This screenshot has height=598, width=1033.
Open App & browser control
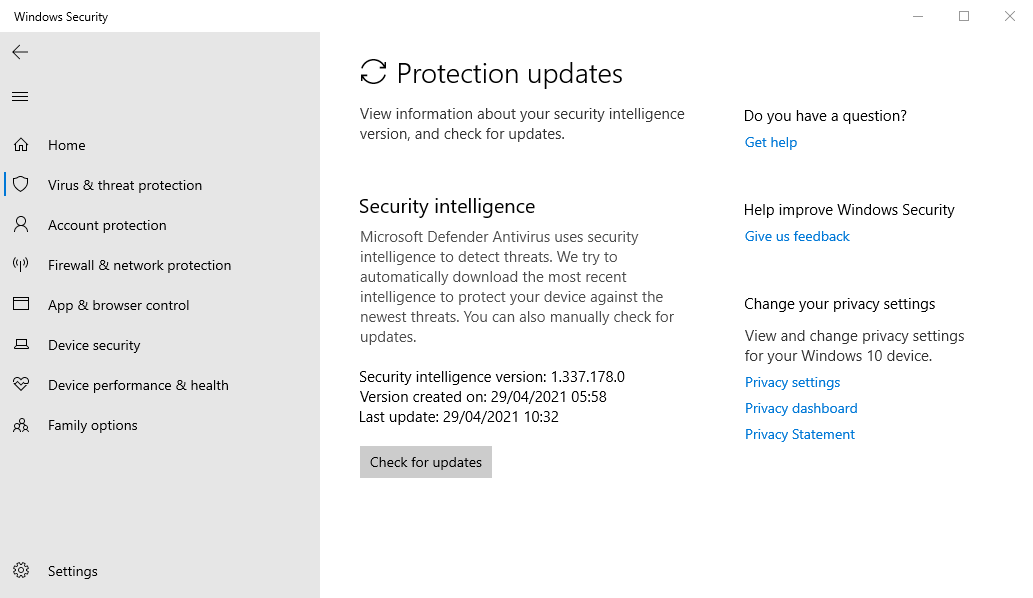coord(119,304)
